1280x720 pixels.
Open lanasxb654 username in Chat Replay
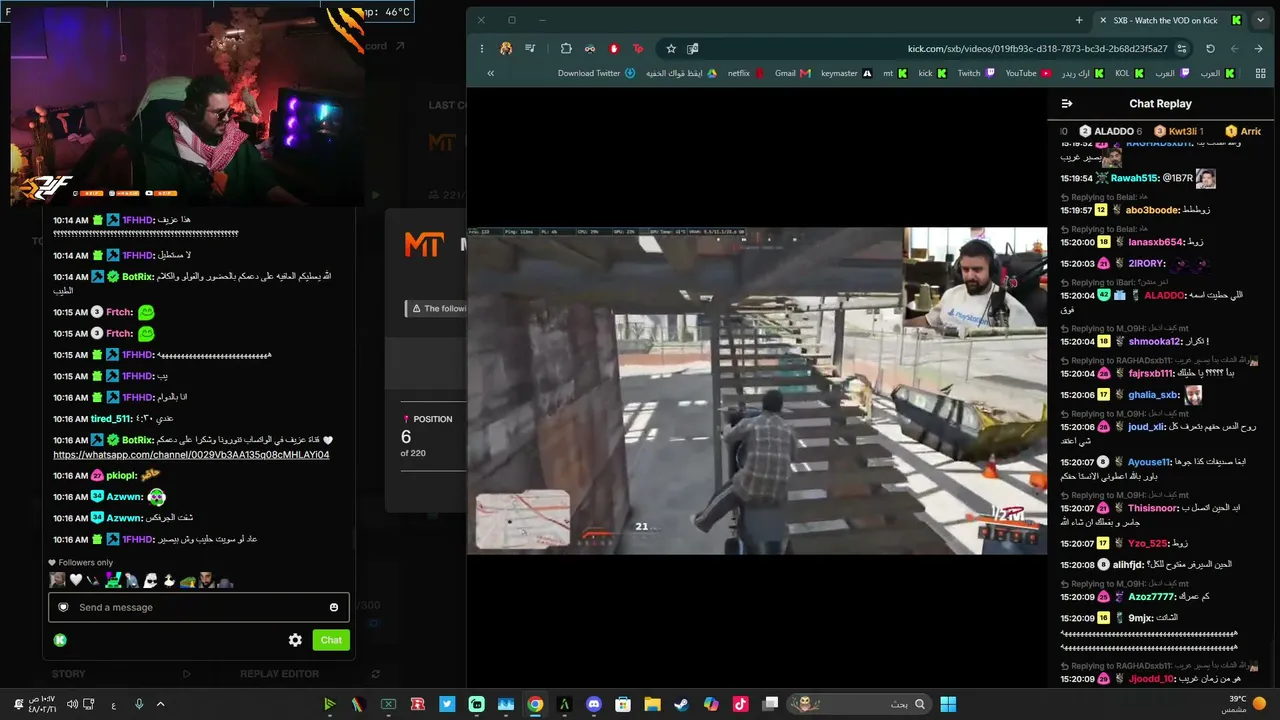(x=1156, y=242)
